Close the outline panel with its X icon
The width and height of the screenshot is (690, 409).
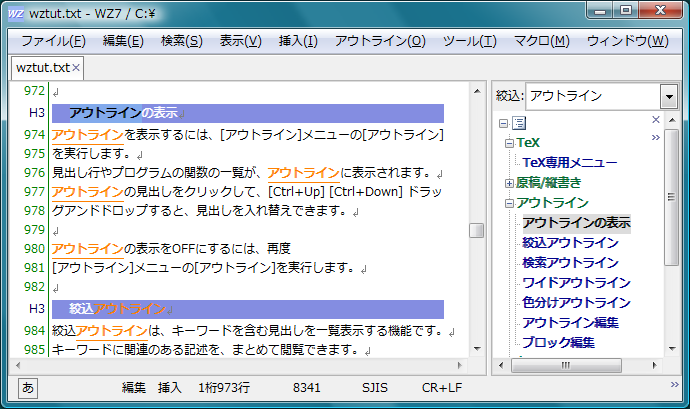(656, 120)
